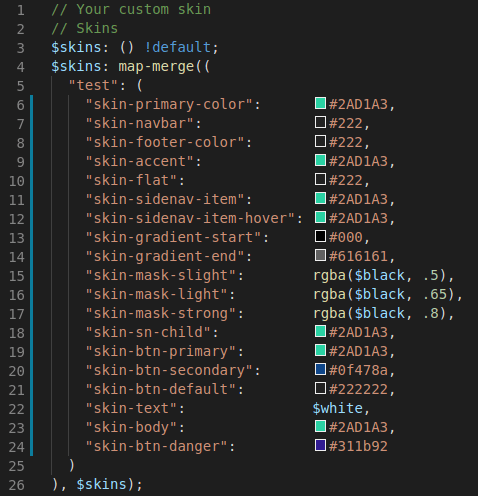Screen dimensions: 478x496
Task: Click the skin-accent teal swatch
Action: [320, 160]
